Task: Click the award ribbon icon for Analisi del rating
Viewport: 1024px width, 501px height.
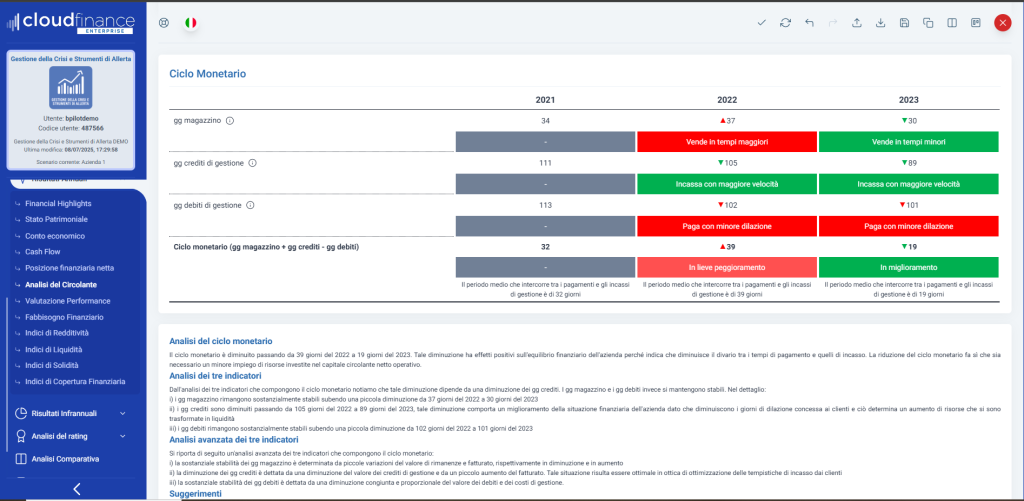Action: (x=20, y=436)
